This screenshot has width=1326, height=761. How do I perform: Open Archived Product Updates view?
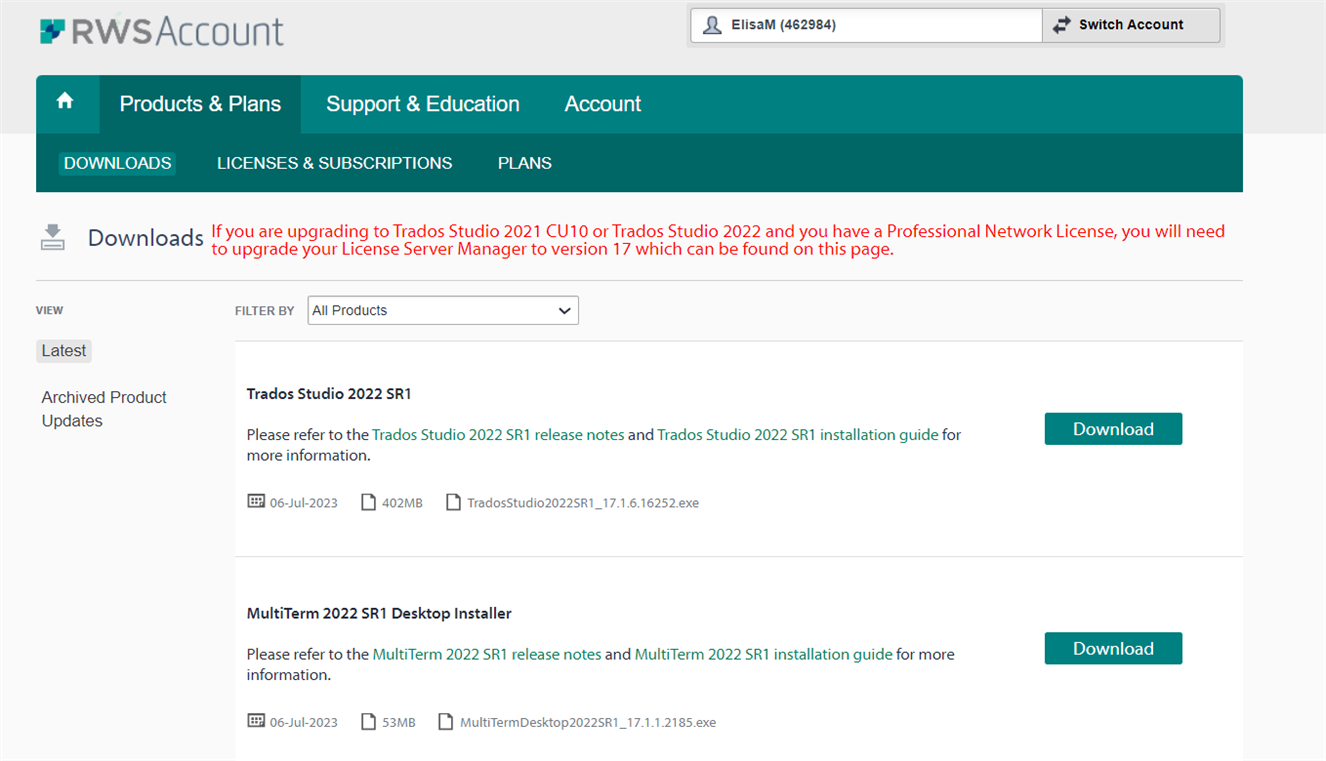tap(104, 409)
